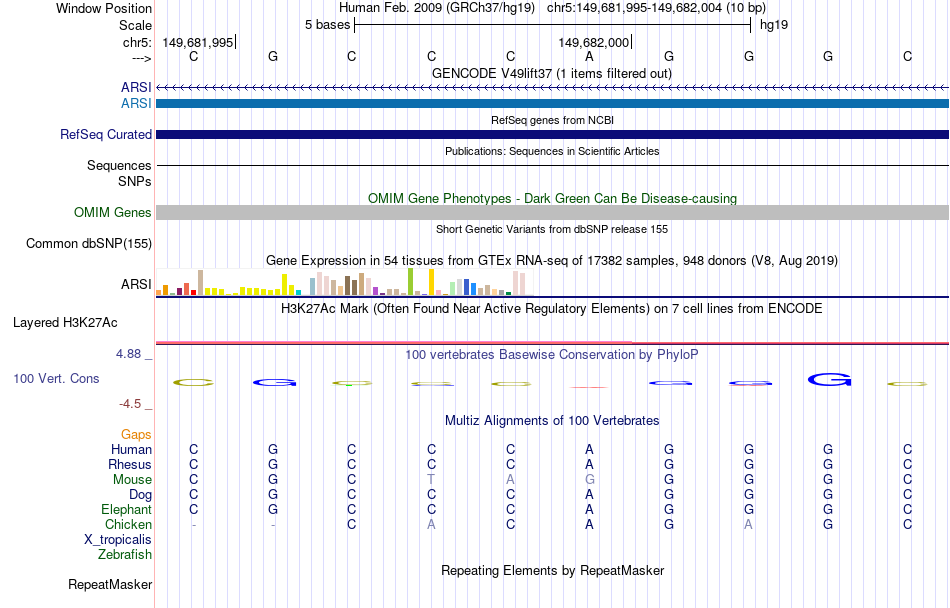Screen dimensions: 950x608
Task: Click the faded T in the Mouse row
Action: (431, 479)
